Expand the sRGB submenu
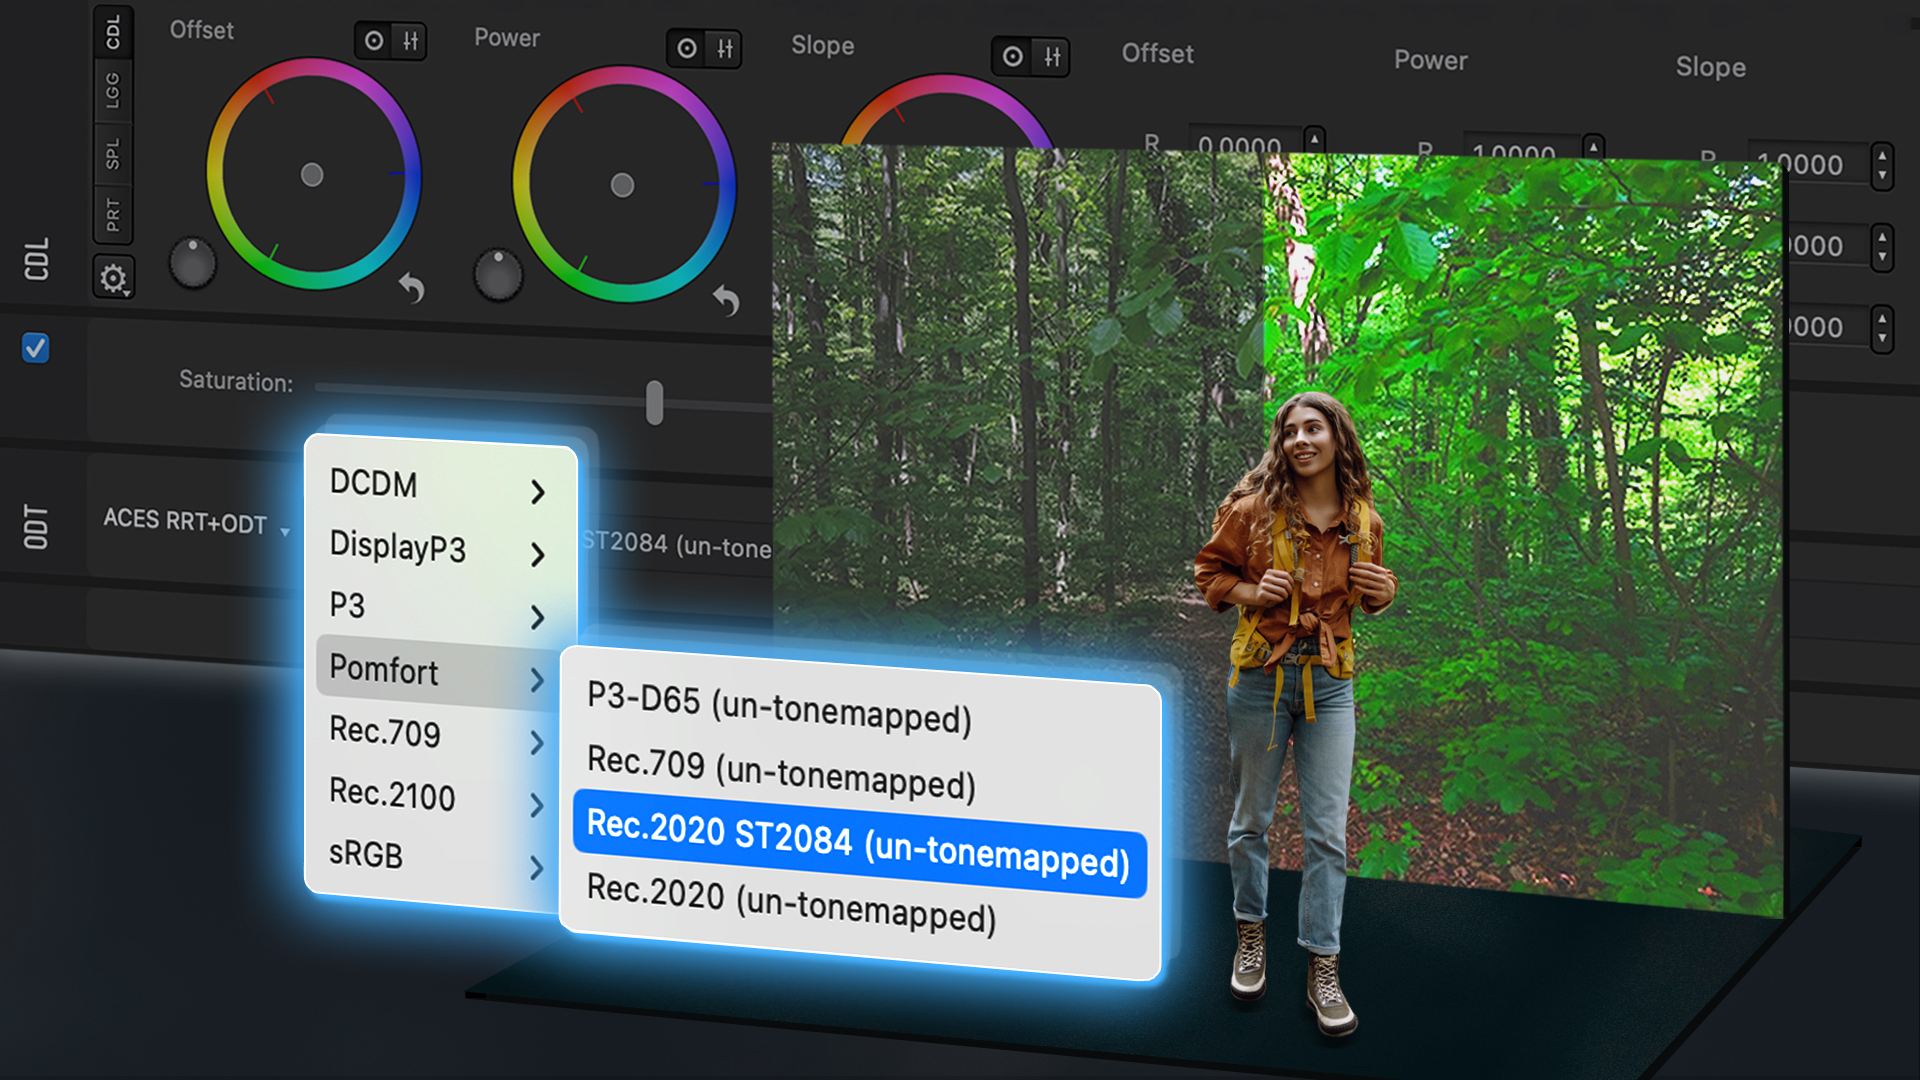 click(438, 859)
